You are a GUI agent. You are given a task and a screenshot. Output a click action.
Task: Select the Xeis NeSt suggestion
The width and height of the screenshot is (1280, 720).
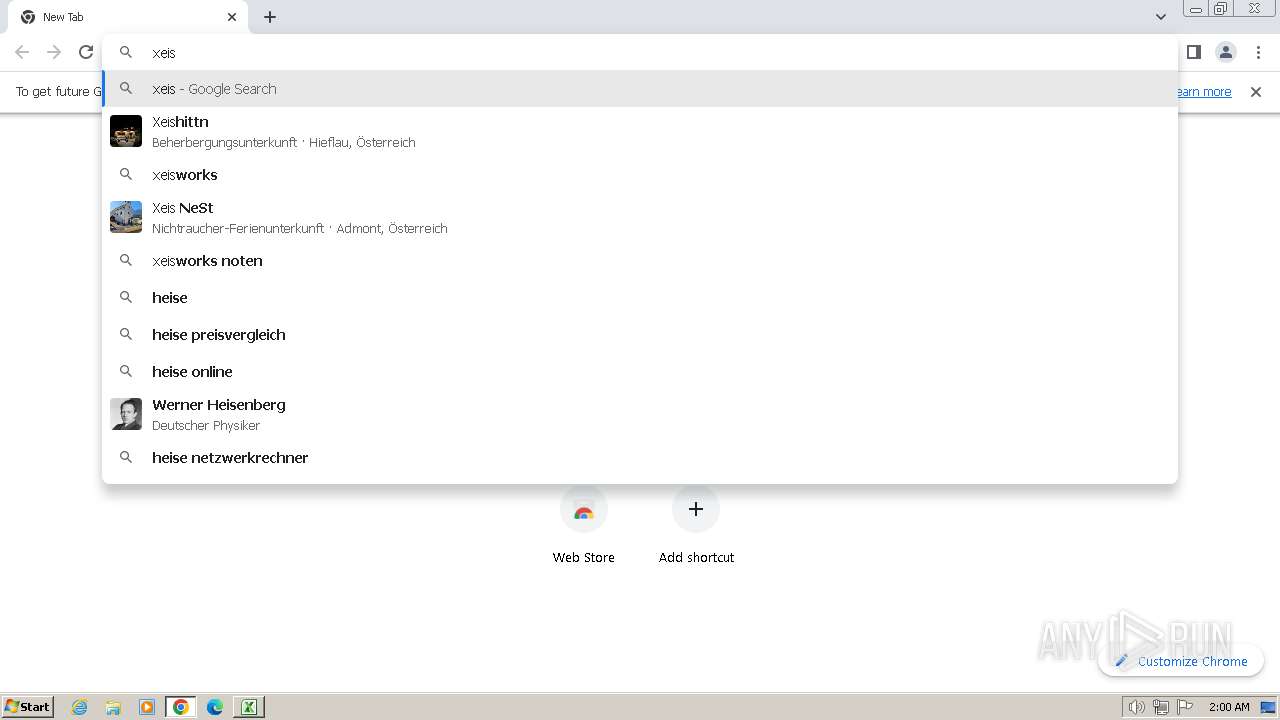pos(640,217)
